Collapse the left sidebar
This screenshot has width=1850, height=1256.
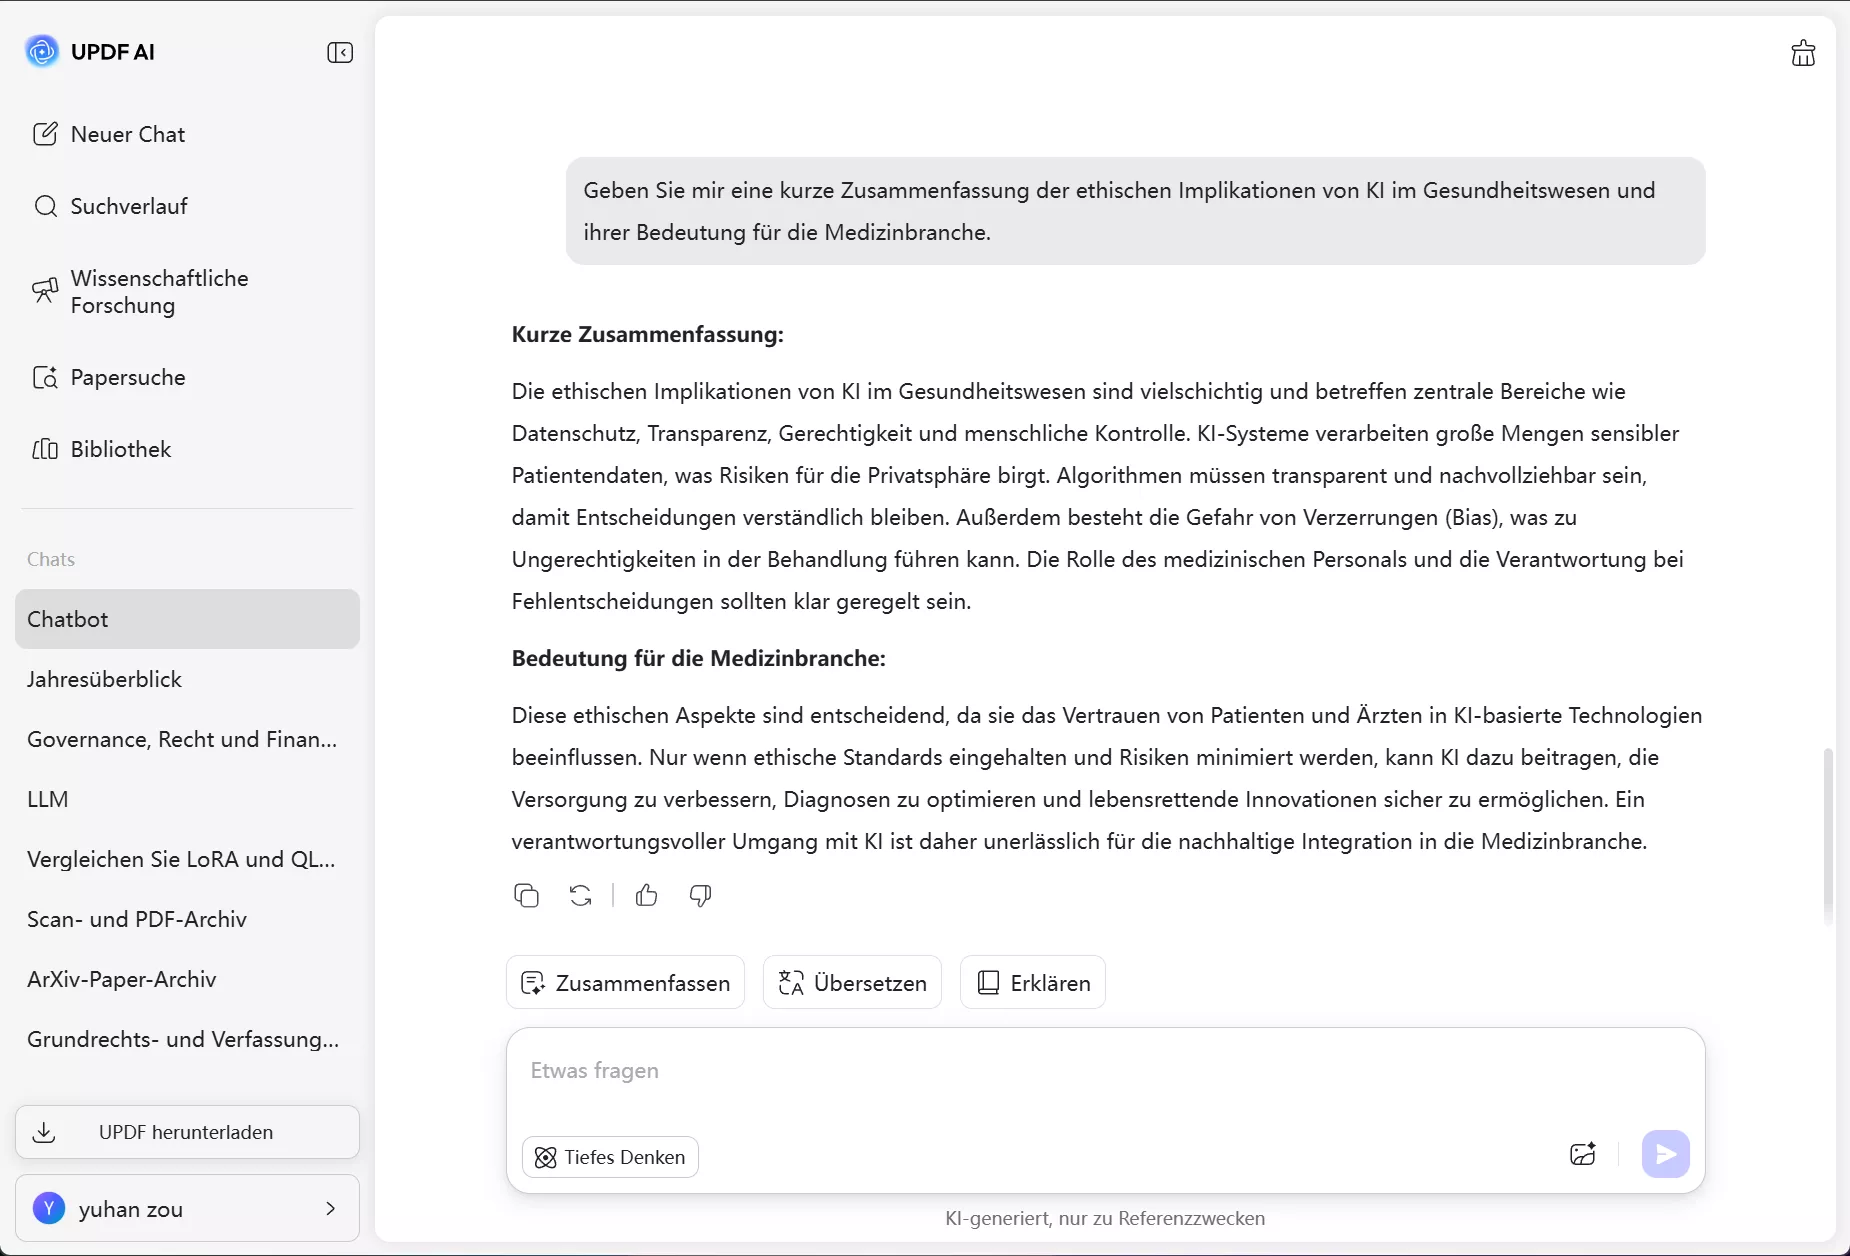pyautogui.click(x=340, y=52)
